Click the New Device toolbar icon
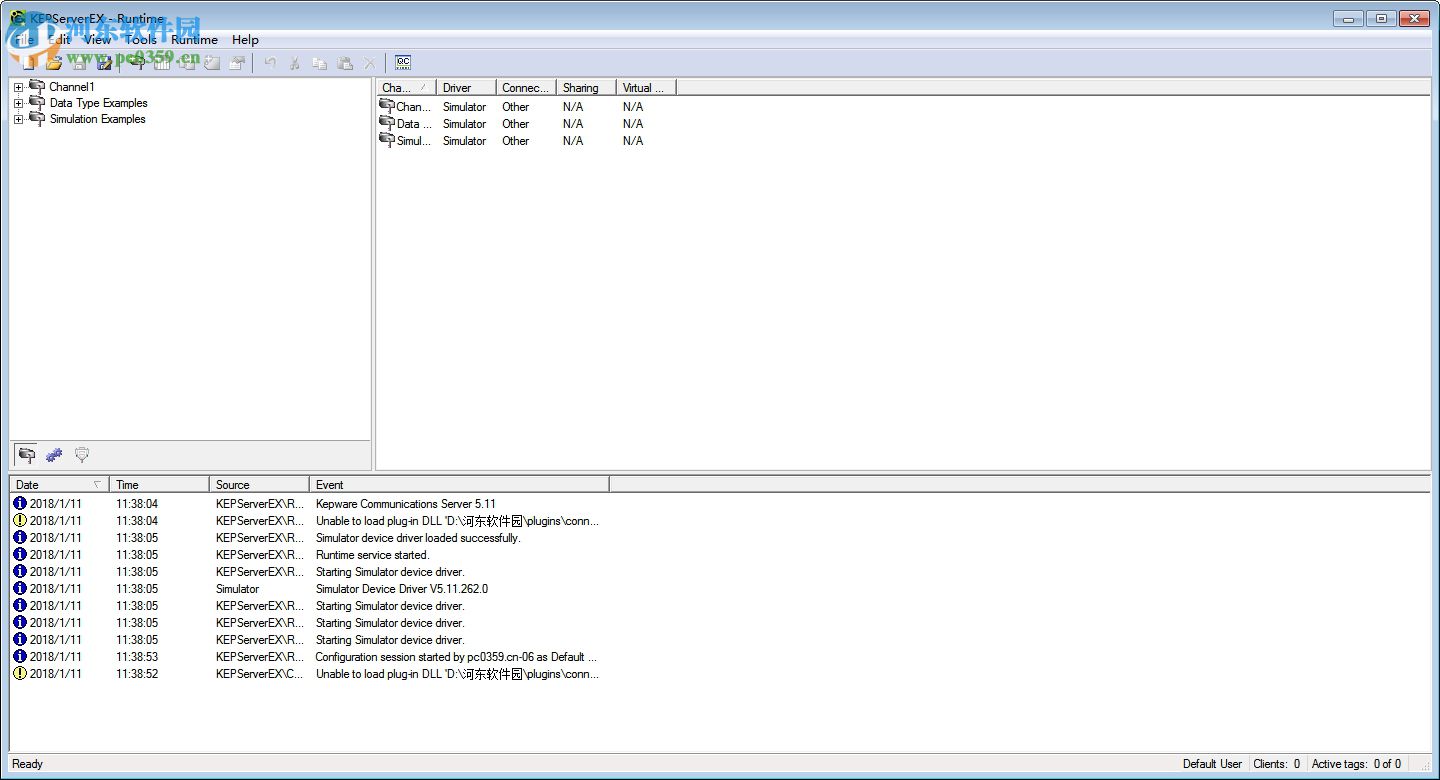The width and height of the screenshot is (1440, 780). point(162,63)
